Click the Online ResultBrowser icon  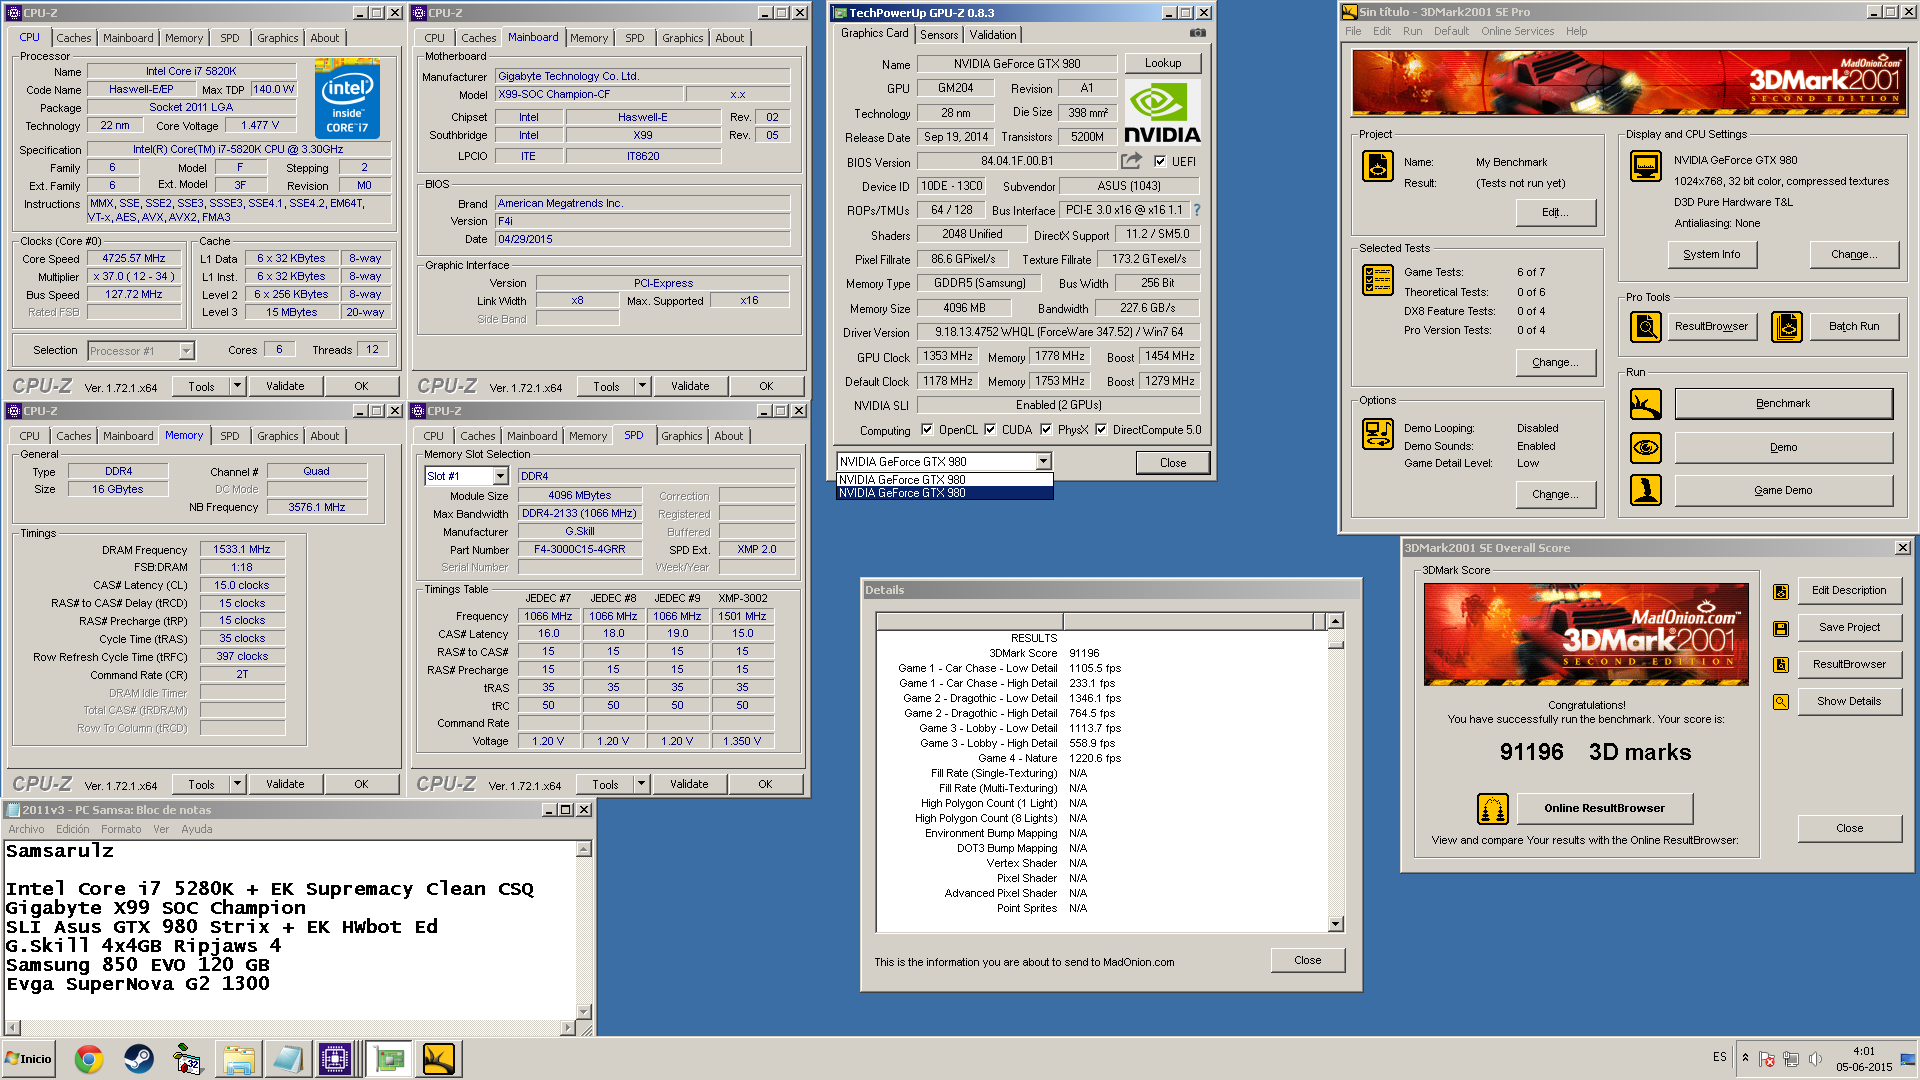tap(1492, 808)
